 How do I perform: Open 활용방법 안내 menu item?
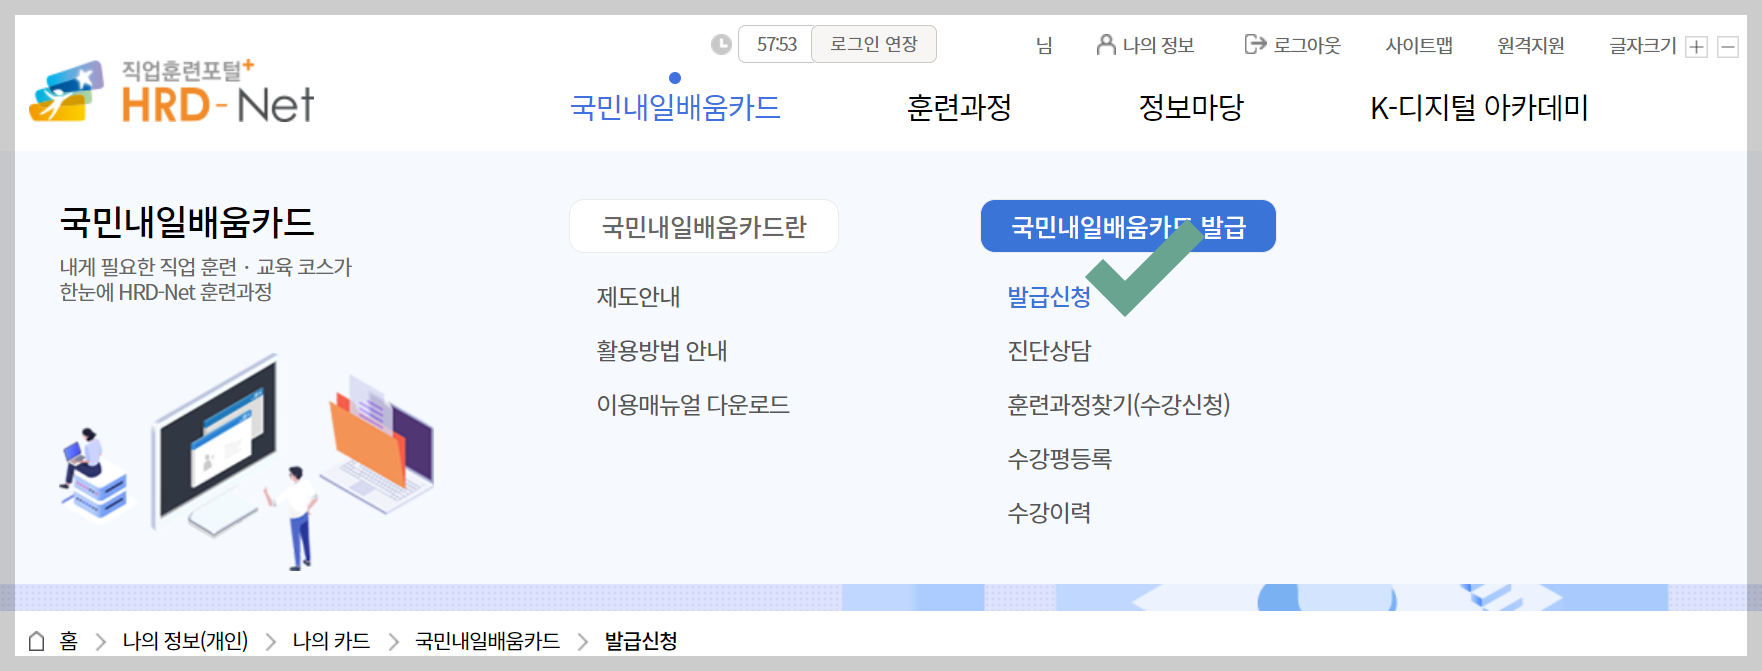(662, 351)
